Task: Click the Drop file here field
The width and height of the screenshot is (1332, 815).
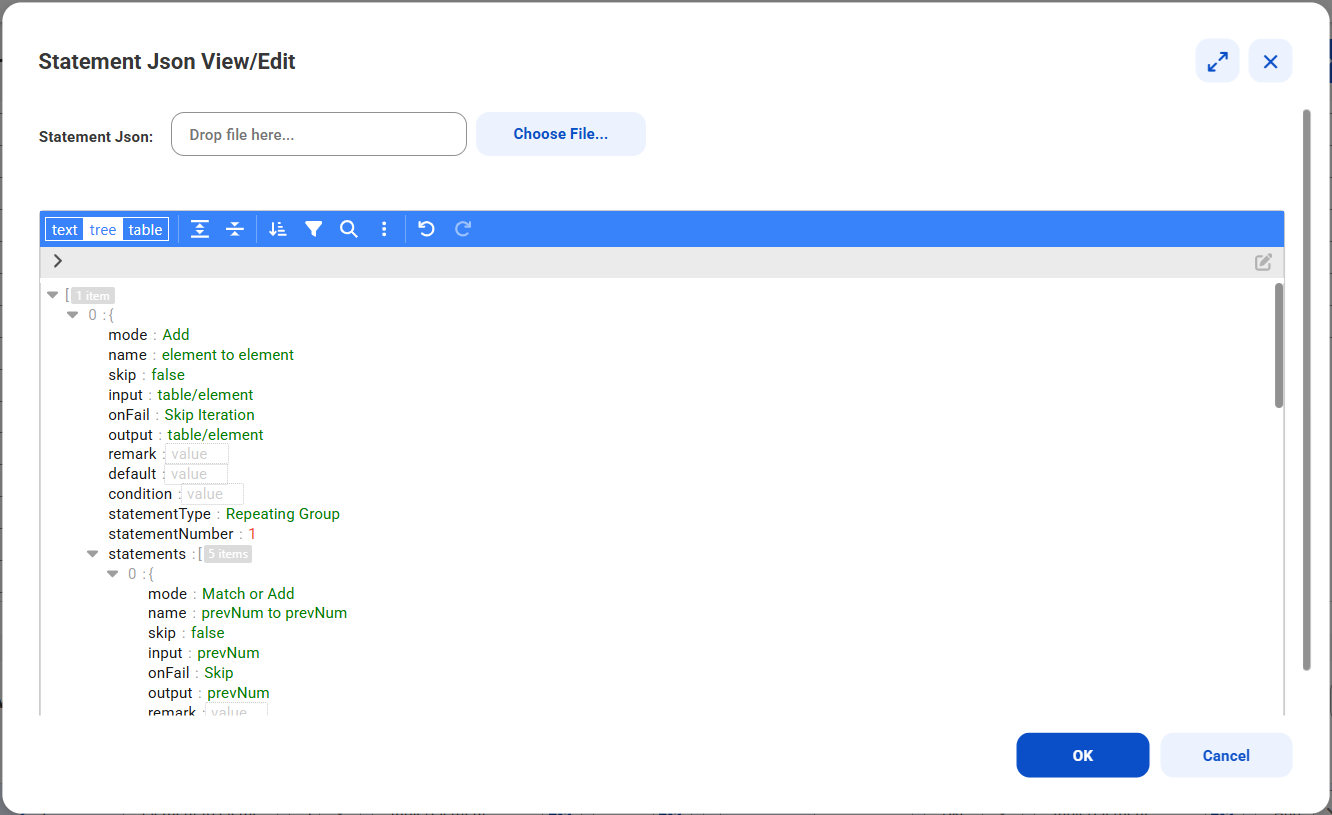Action: pos(319,134)
